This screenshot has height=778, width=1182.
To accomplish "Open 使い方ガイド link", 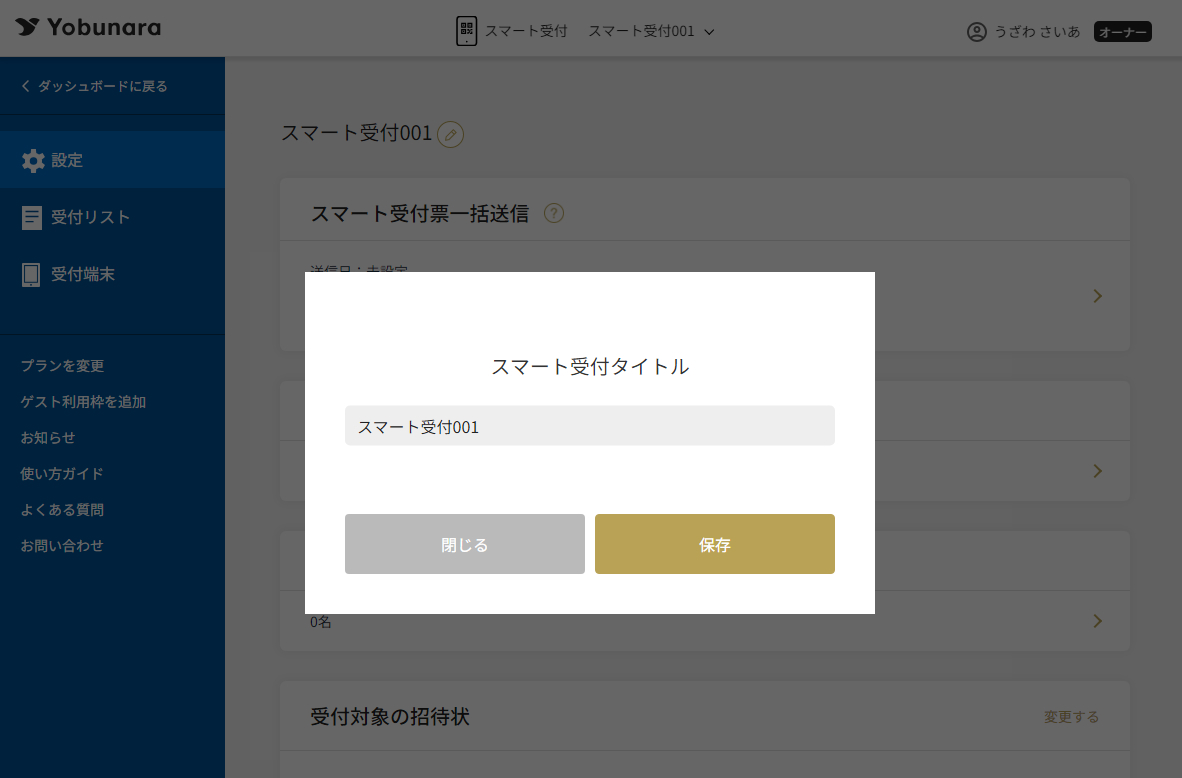I will click(x=62, y=473).
